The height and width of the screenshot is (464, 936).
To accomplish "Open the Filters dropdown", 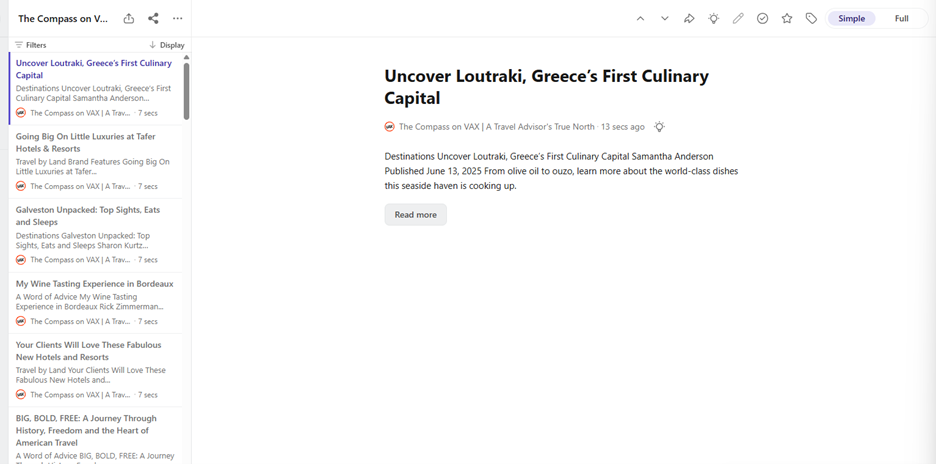I will [x=30, y=45].
